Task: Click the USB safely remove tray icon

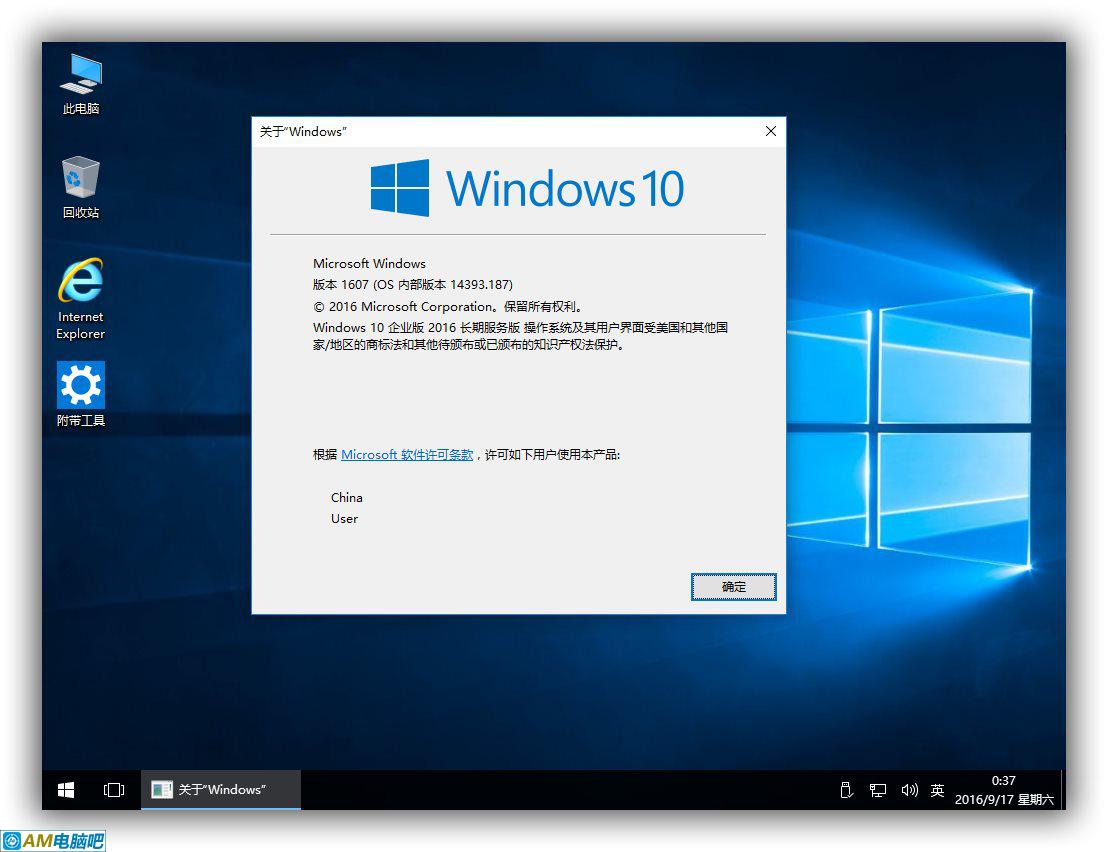Action: (x=846, y=790)
